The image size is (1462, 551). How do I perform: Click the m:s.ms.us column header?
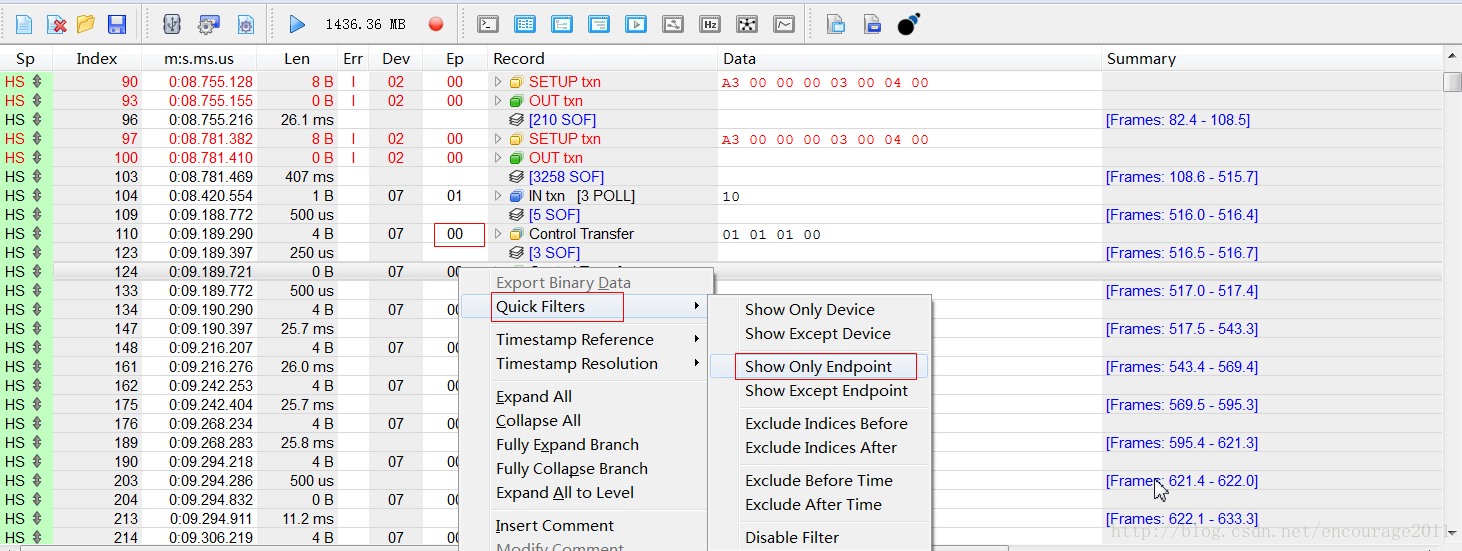199,59
